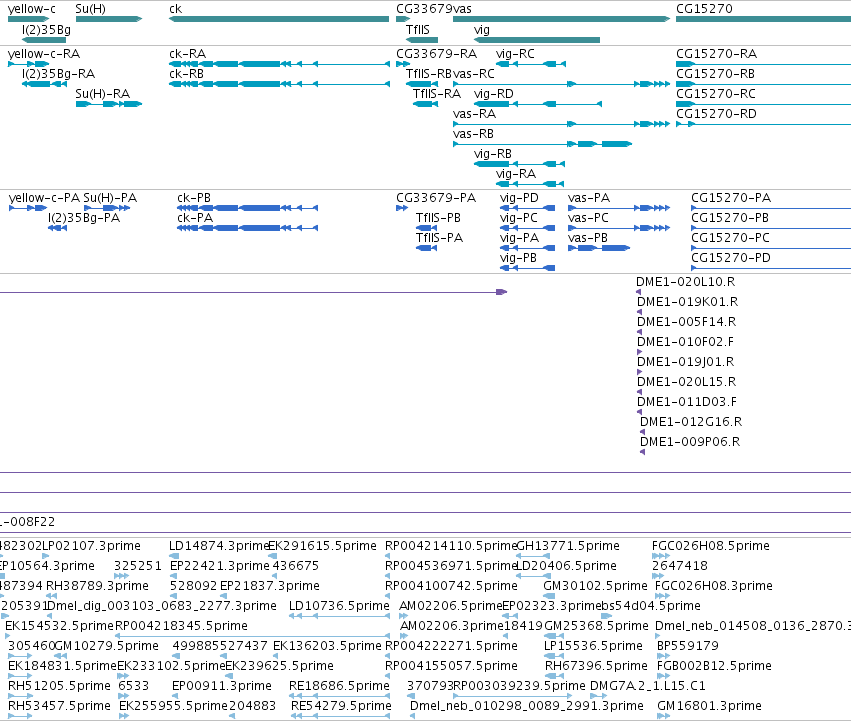Select the vig-PC label
The width and height of the screenshot is (851, 721).
[519, 218]
